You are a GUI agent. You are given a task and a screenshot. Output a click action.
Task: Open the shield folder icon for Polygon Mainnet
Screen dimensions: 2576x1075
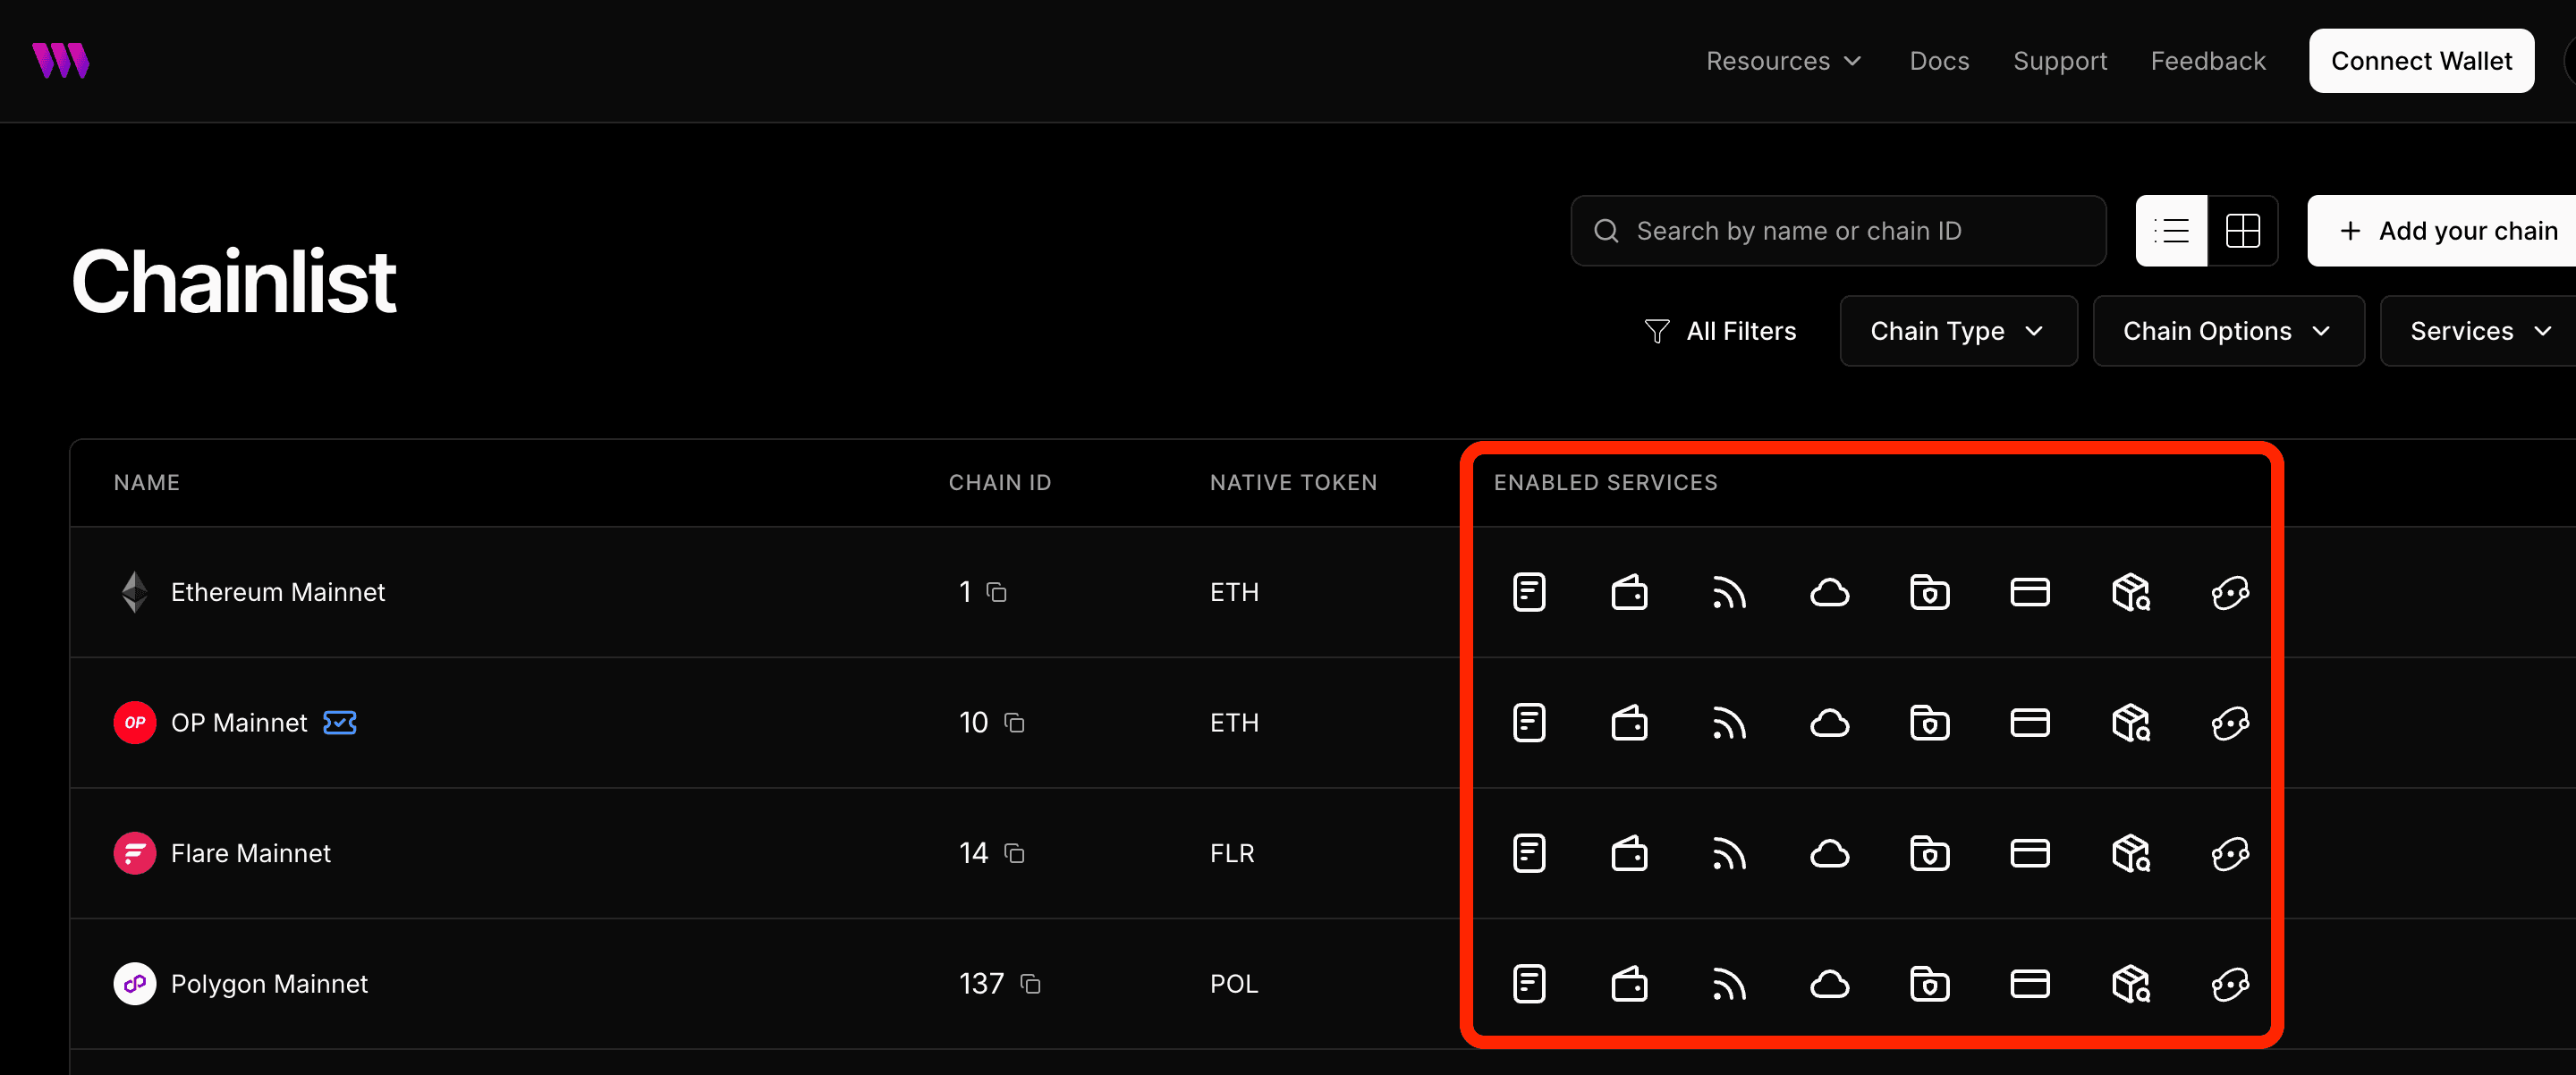pyautogui.click(x=1929, y=983)
